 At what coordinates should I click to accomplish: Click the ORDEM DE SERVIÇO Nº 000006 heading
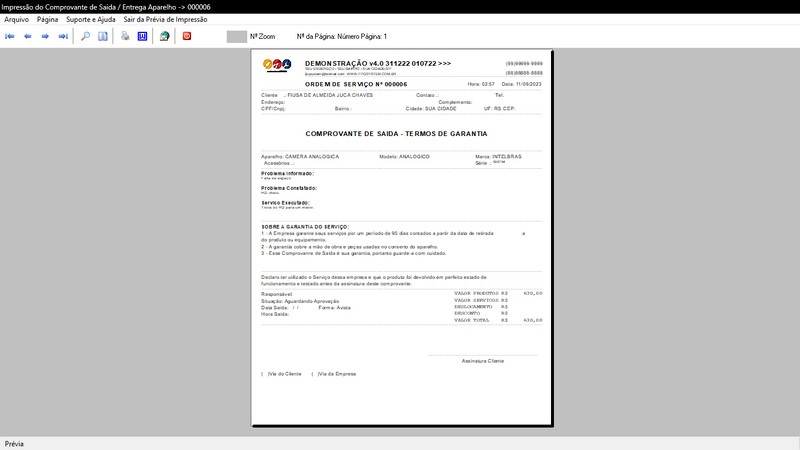coord(356,84)
